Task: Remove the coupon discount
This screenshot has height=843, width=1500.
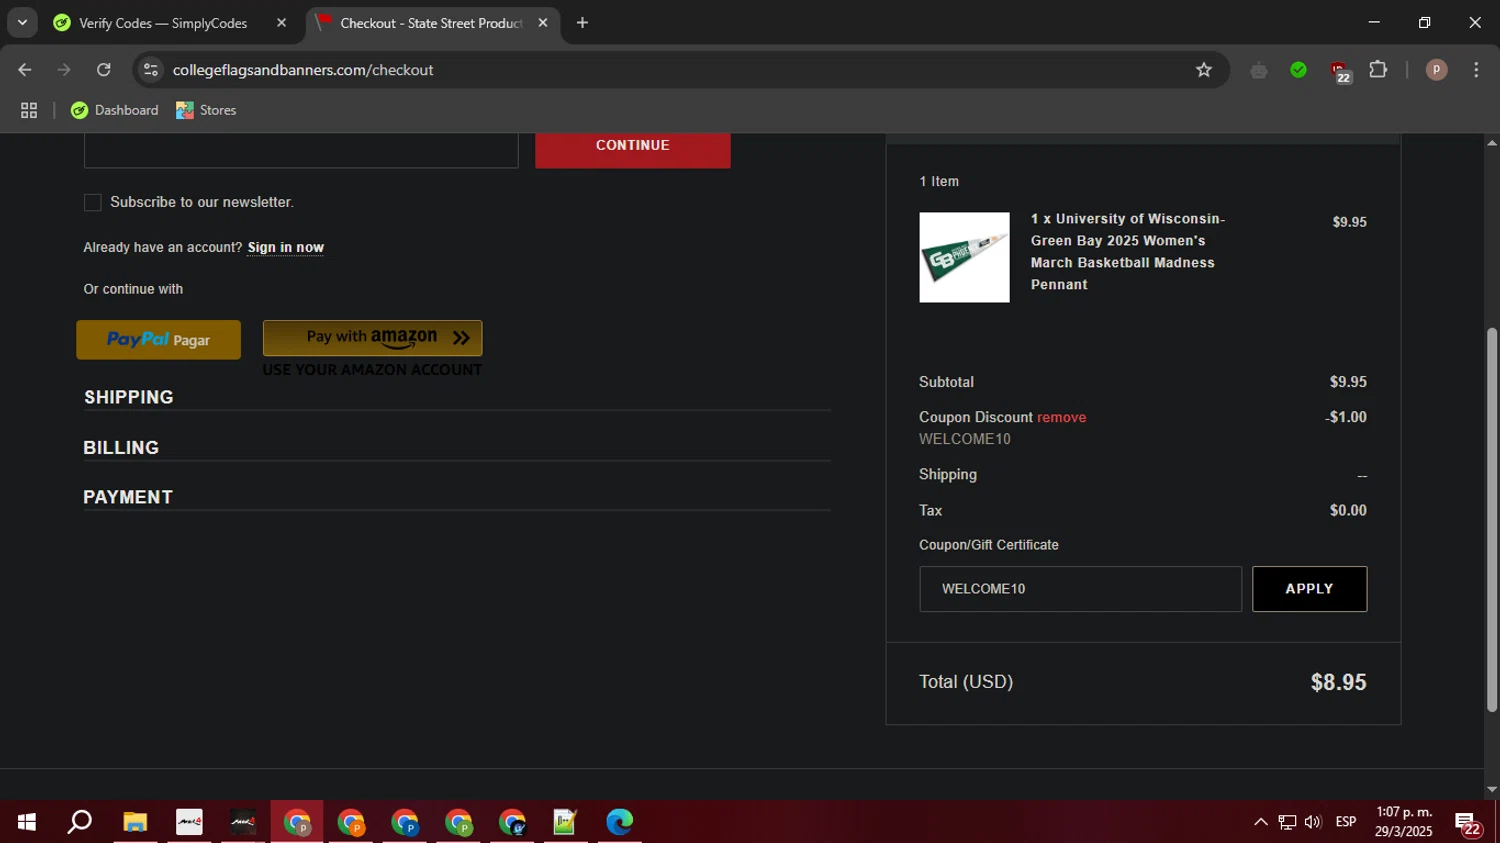Action: tap(1061, 417)
